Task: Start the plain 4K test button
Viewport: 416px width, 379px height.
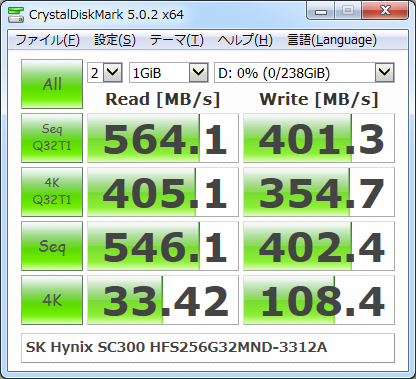Action: tap(52, 300)
